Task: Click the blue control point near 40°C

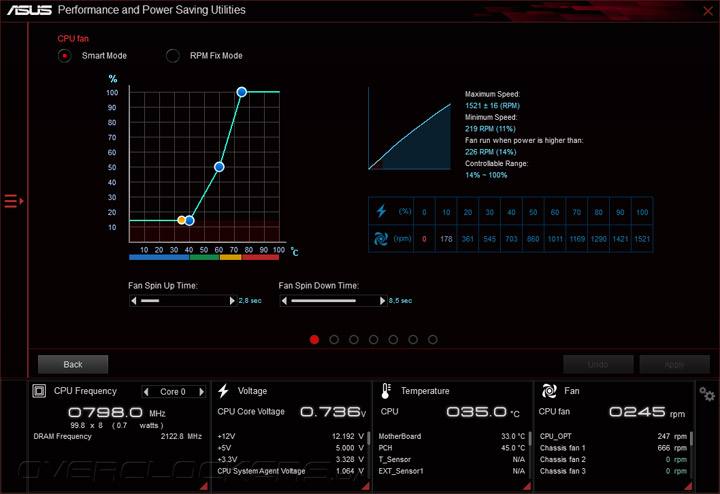Action: (189, 221)
